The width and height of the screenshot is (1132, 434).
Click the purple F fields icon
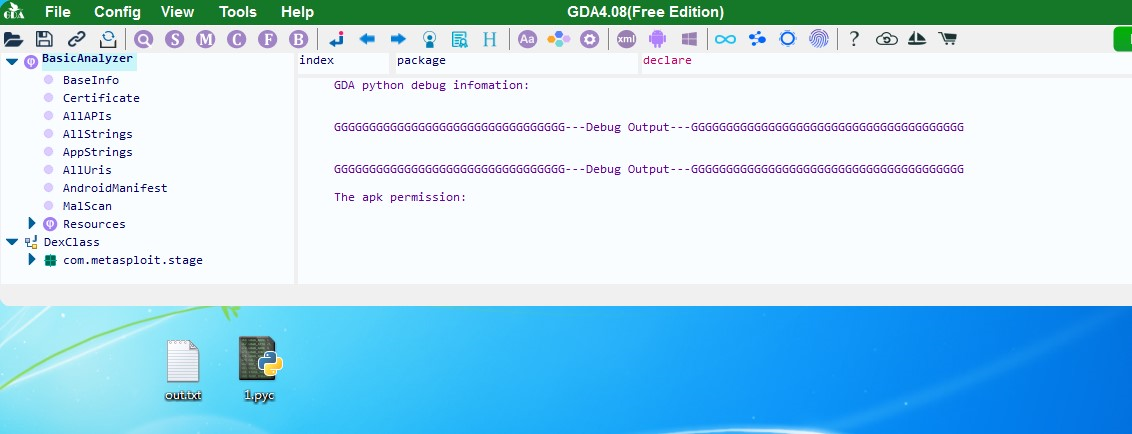coord(268,39)
